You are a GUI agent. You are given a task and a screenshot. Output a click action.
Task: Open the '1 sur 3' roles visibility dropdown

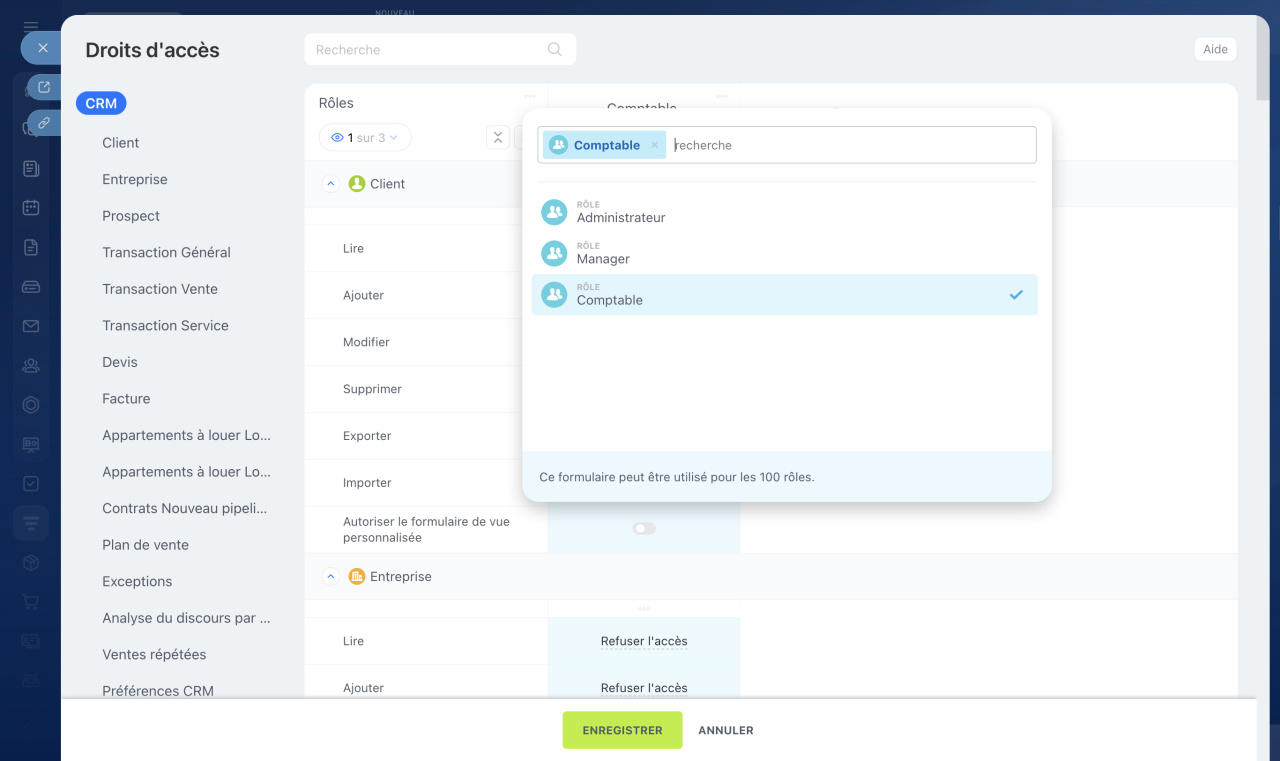click(365, 138)
